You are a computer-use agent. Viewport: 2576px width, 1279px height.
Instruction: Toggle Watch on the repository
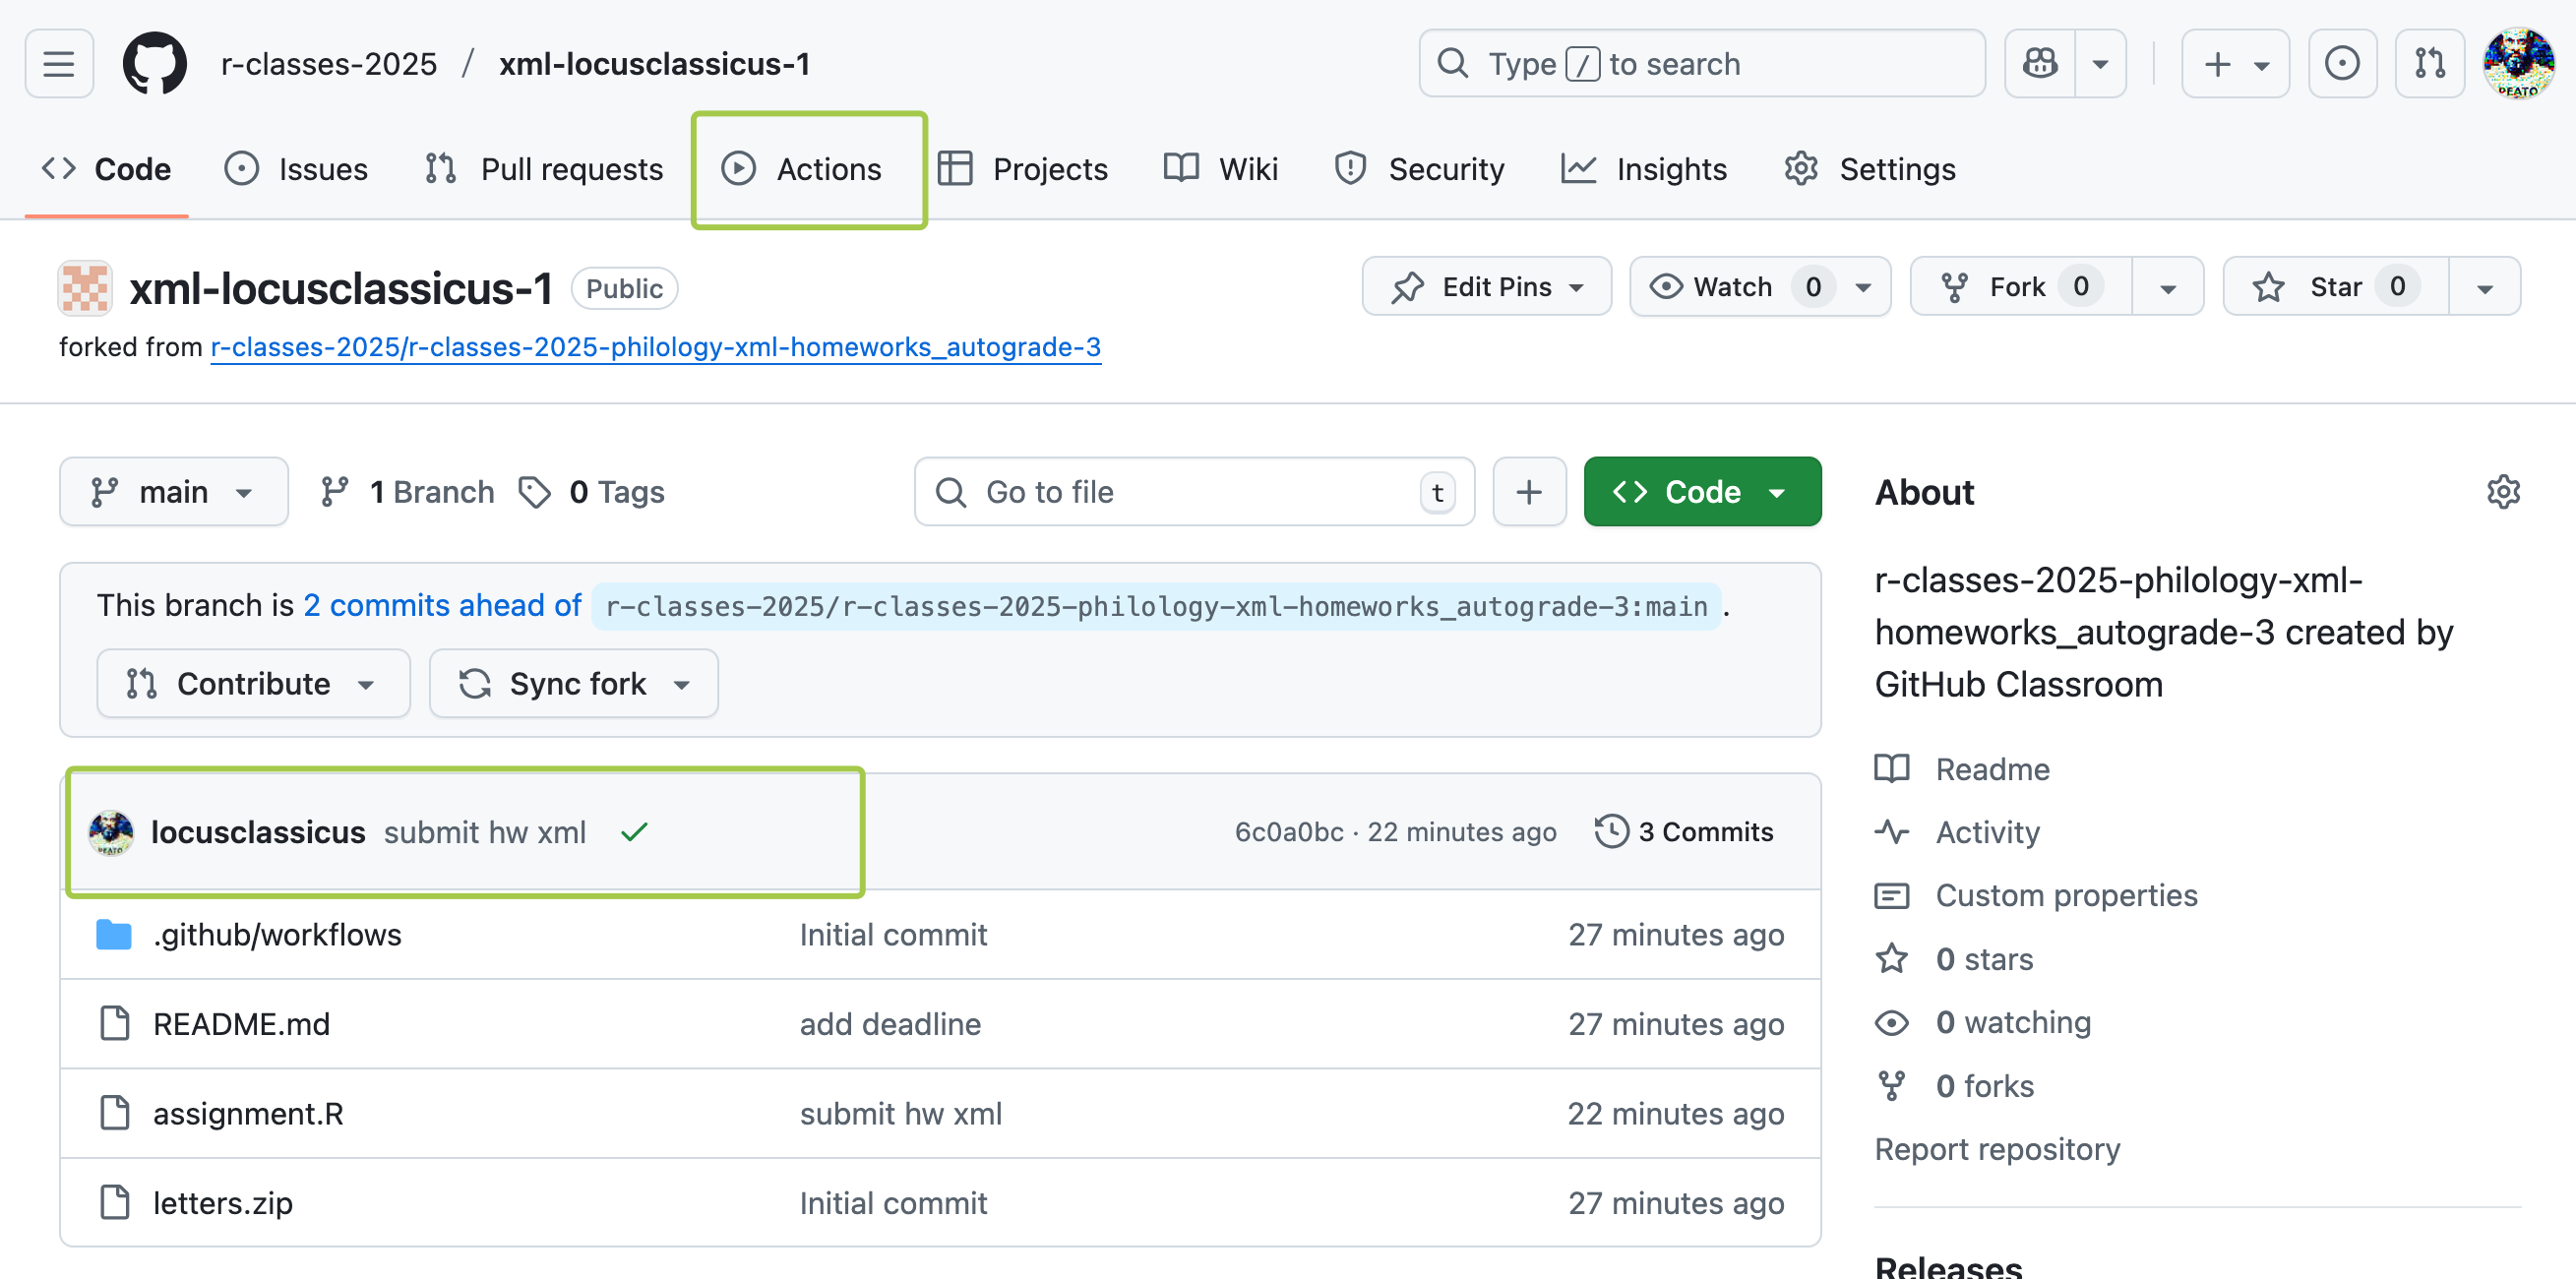pyautogui.click(x=1732, y=287)
